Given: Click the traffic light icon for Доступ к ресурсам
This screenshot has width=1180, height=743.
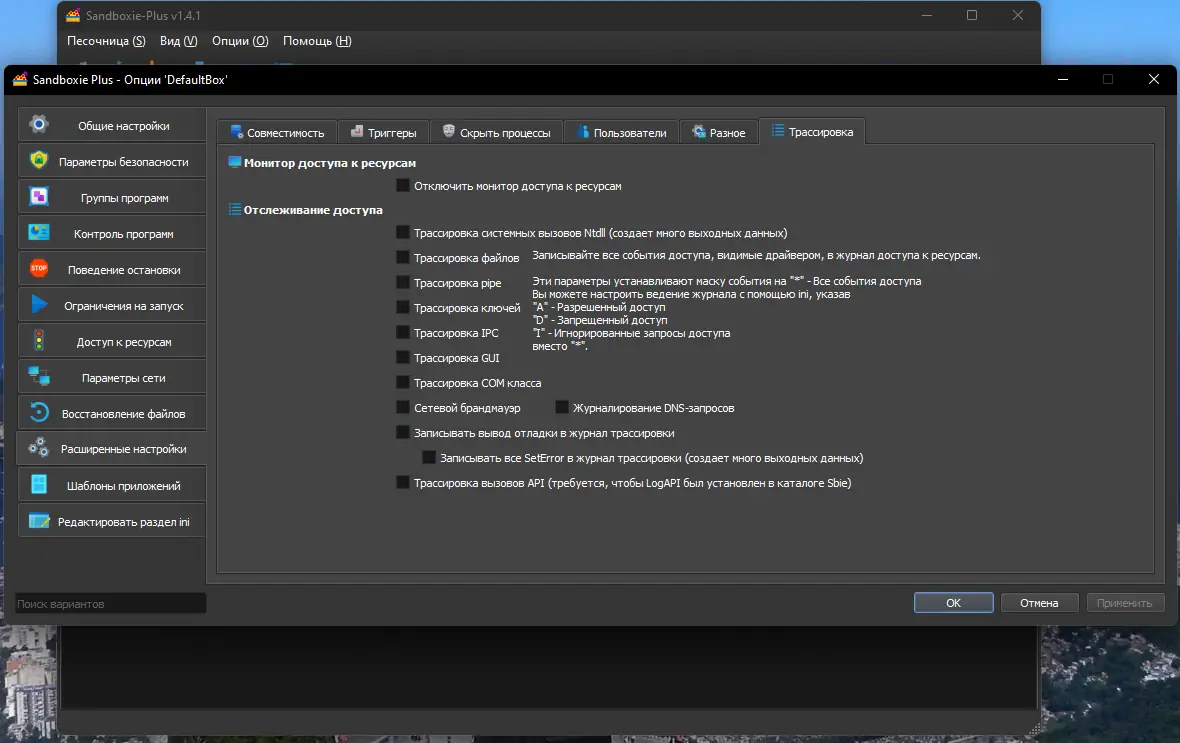Looking at the screenshot, I should click(39, 340).
